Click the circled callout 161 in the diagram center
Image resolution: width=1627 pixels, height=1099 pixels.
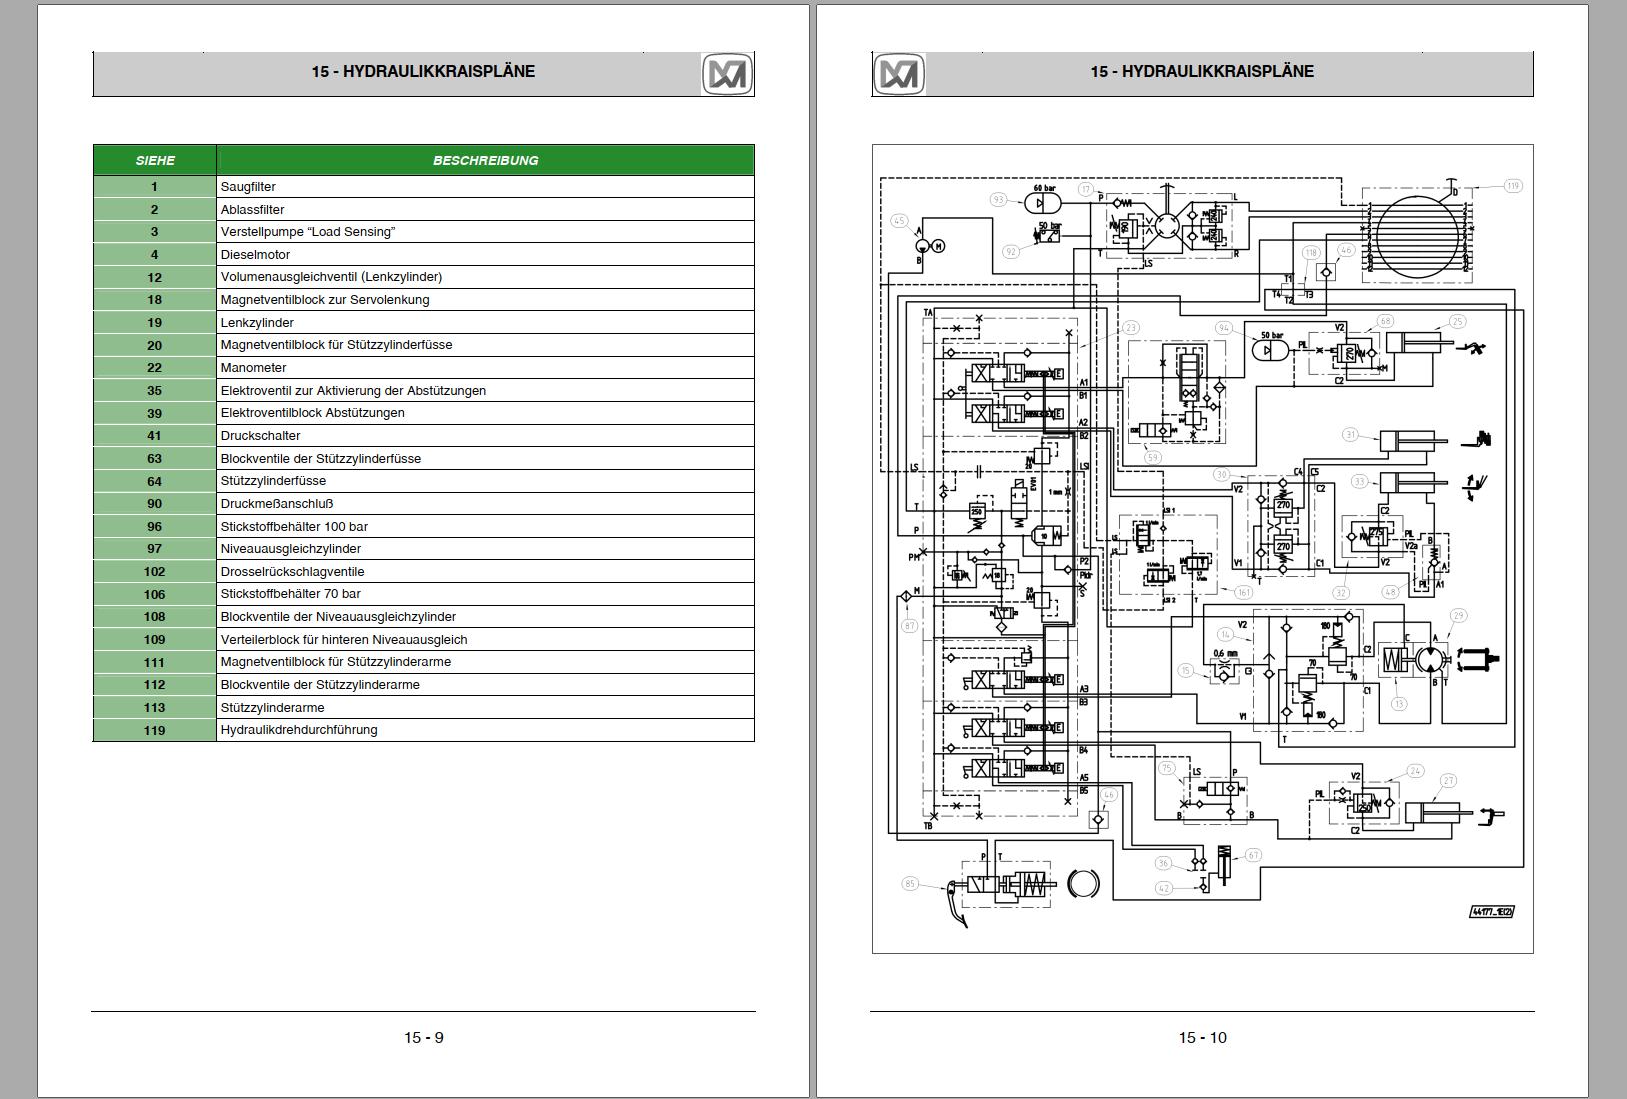1243,593
